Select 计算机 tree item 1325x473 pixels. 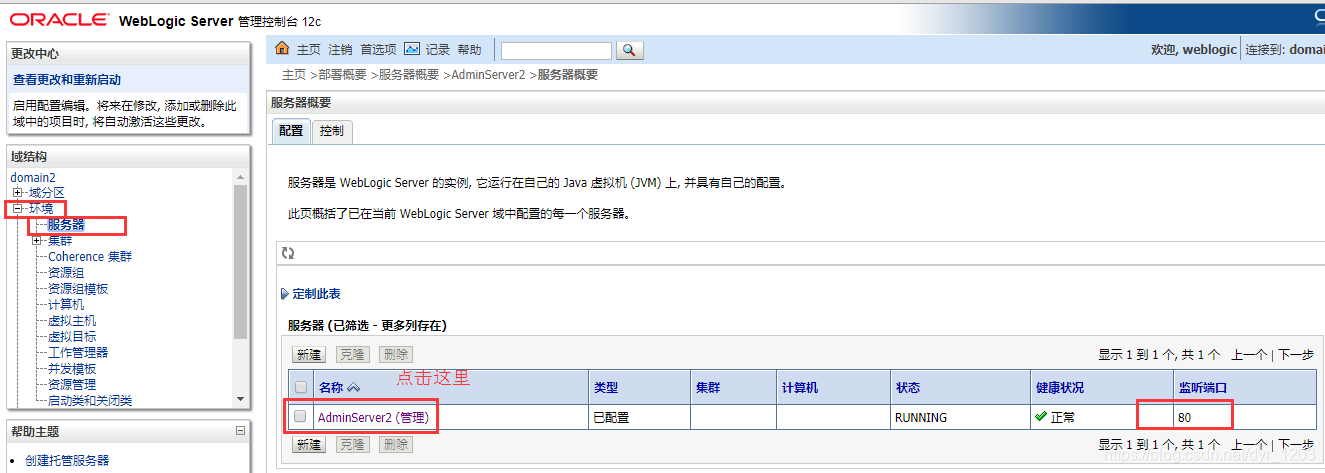pos(66,305)
